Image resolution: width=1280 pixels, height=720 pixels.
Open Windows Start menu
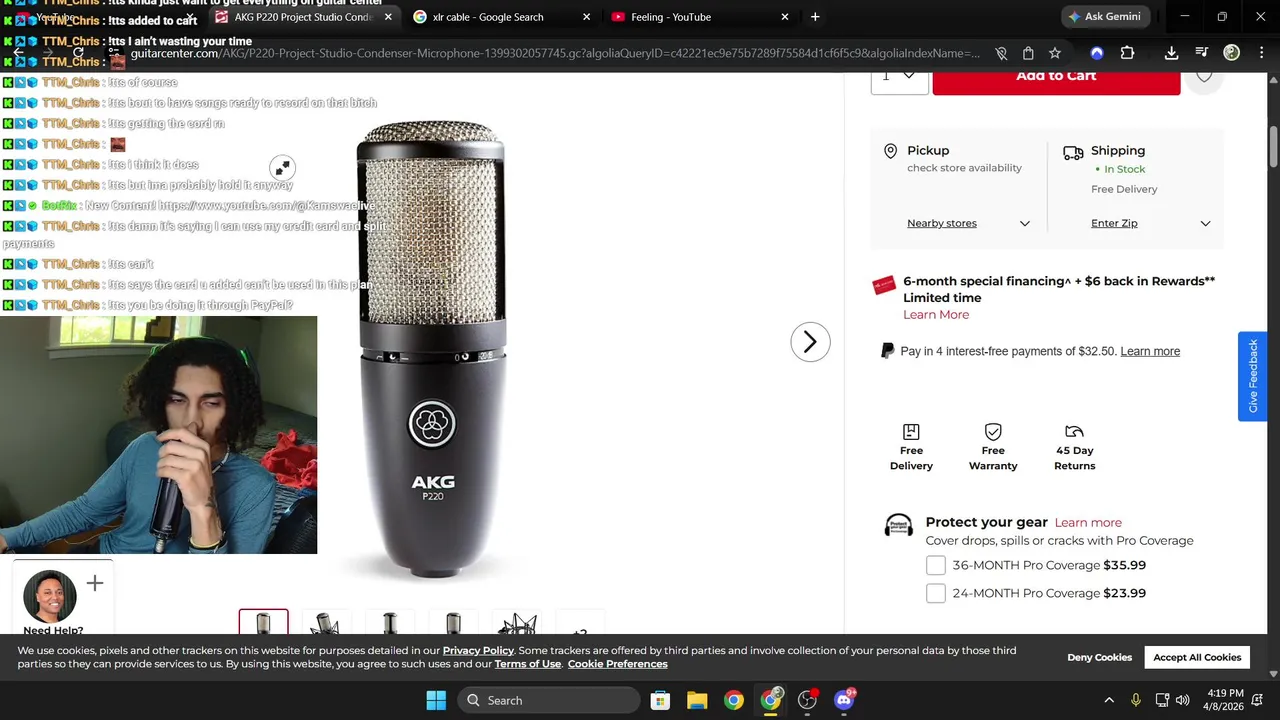pyautogui.click(x=436, y=700)
